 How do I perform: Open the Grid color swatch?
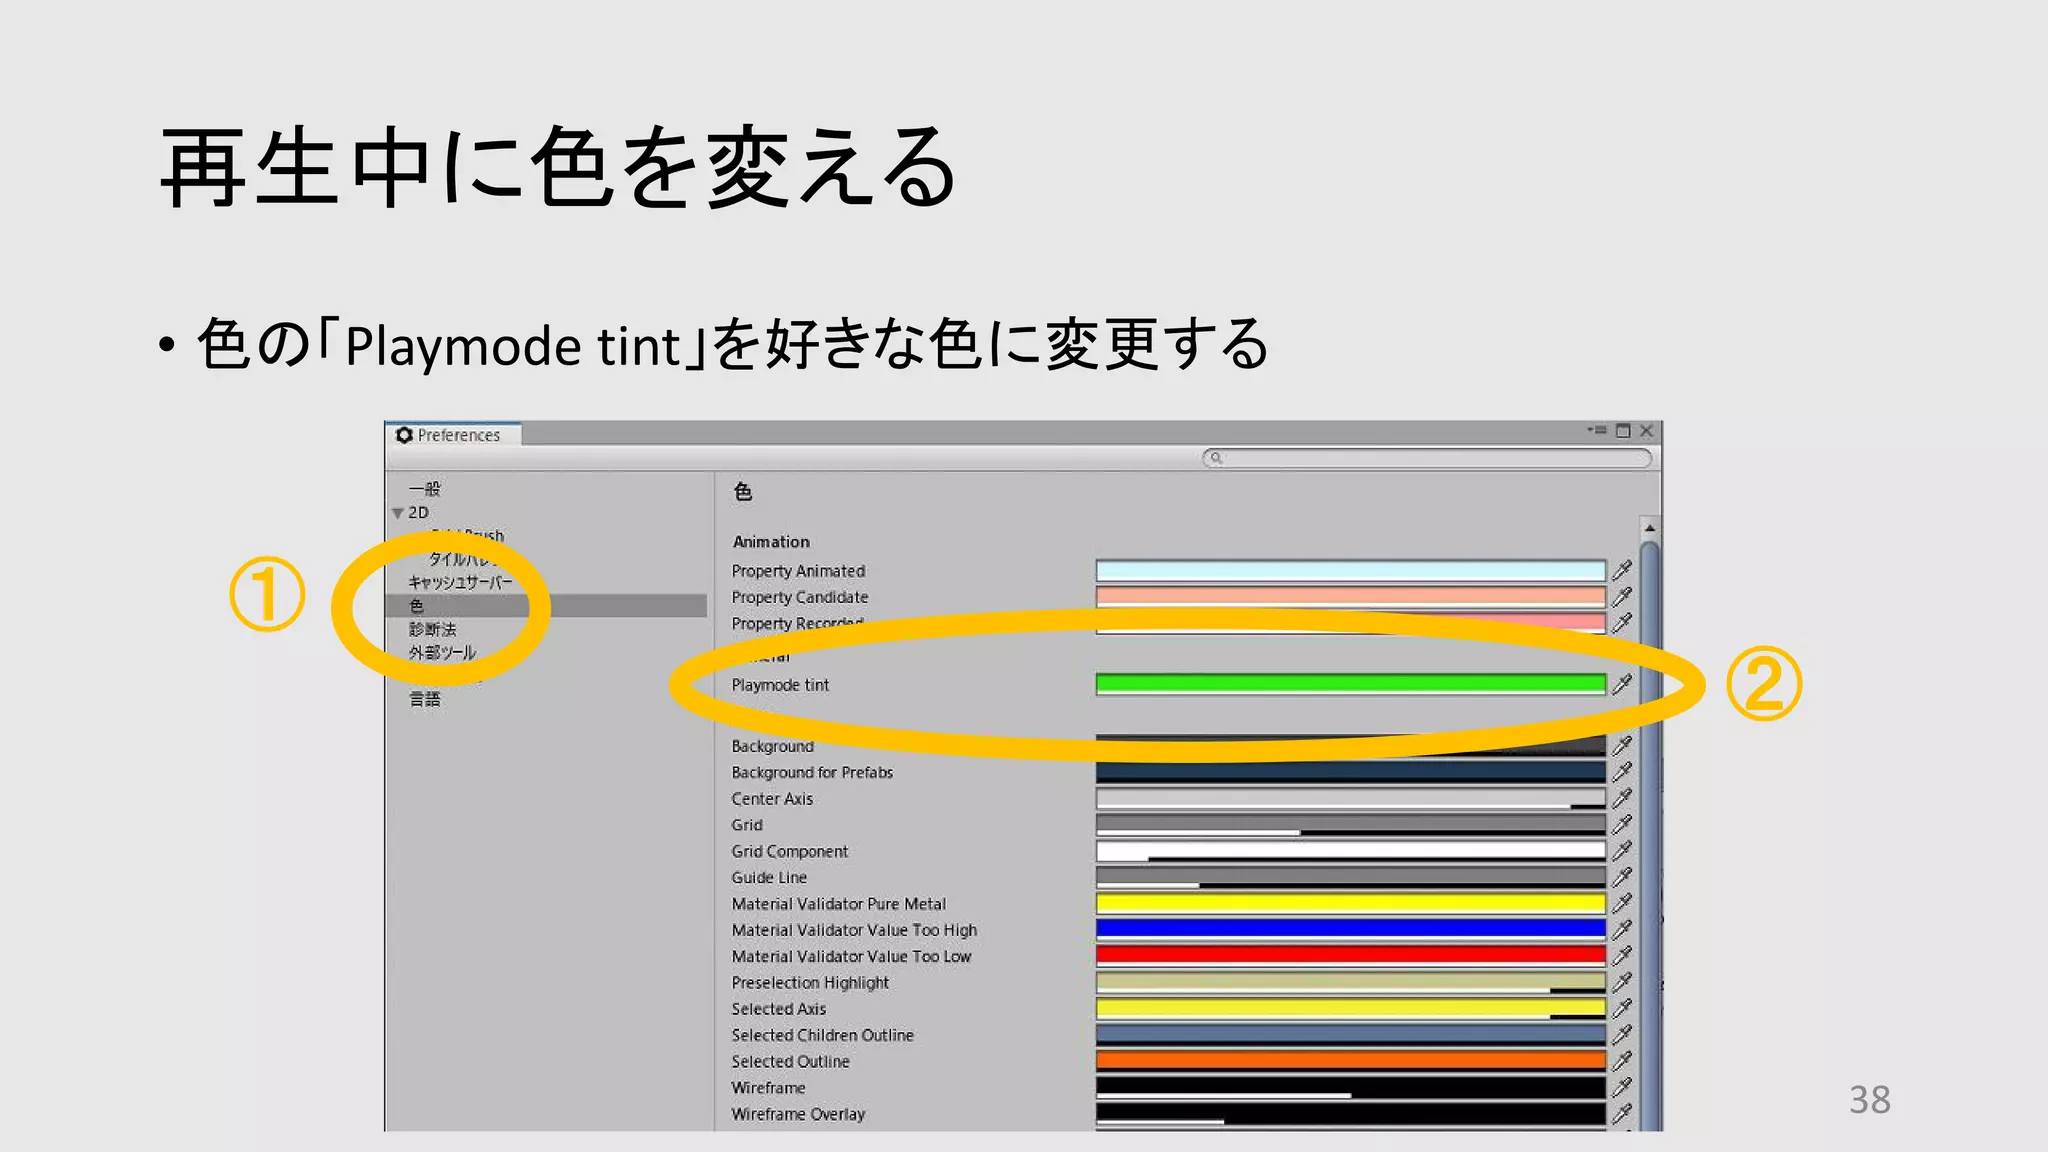(1351, 825)
